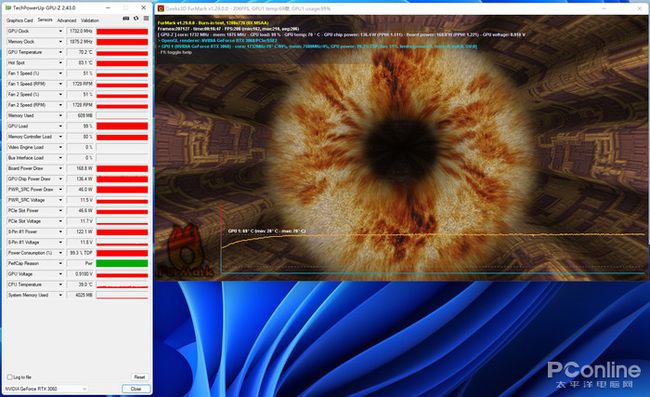Expand the PCIe Slot Voltage dropdown

pyautogui.click(x=61, y=221)
